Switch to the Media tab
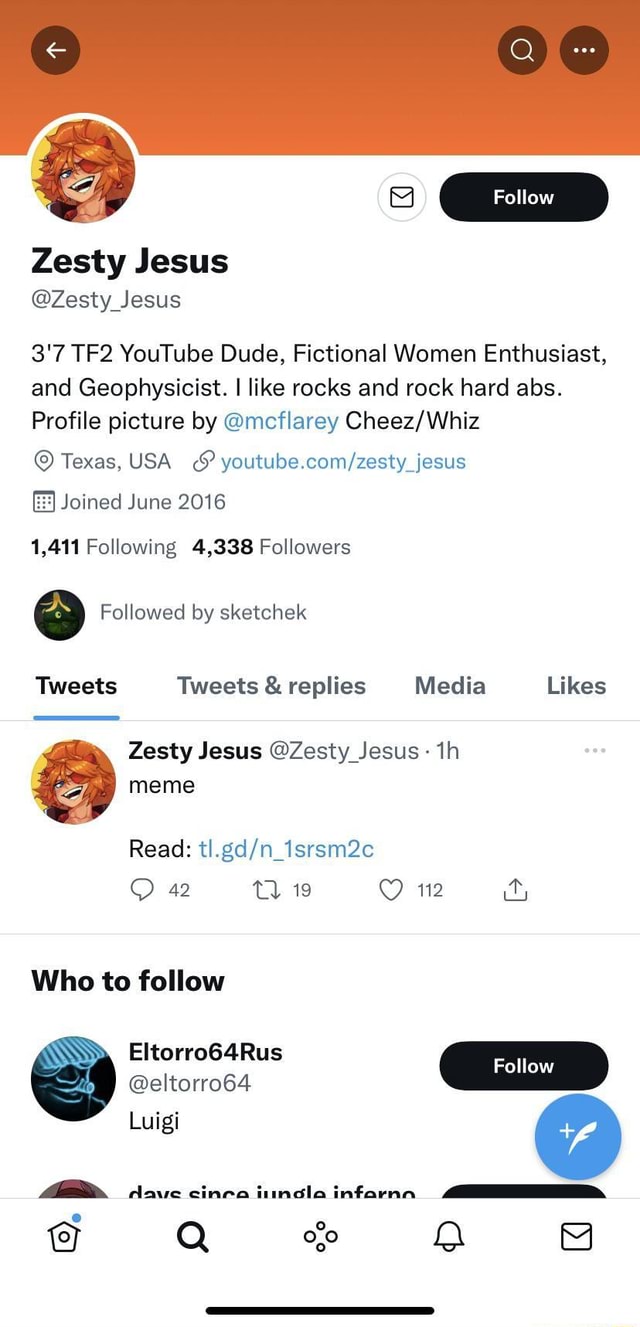The width and height of the screenshot is (640, 1327). (449, 686)
